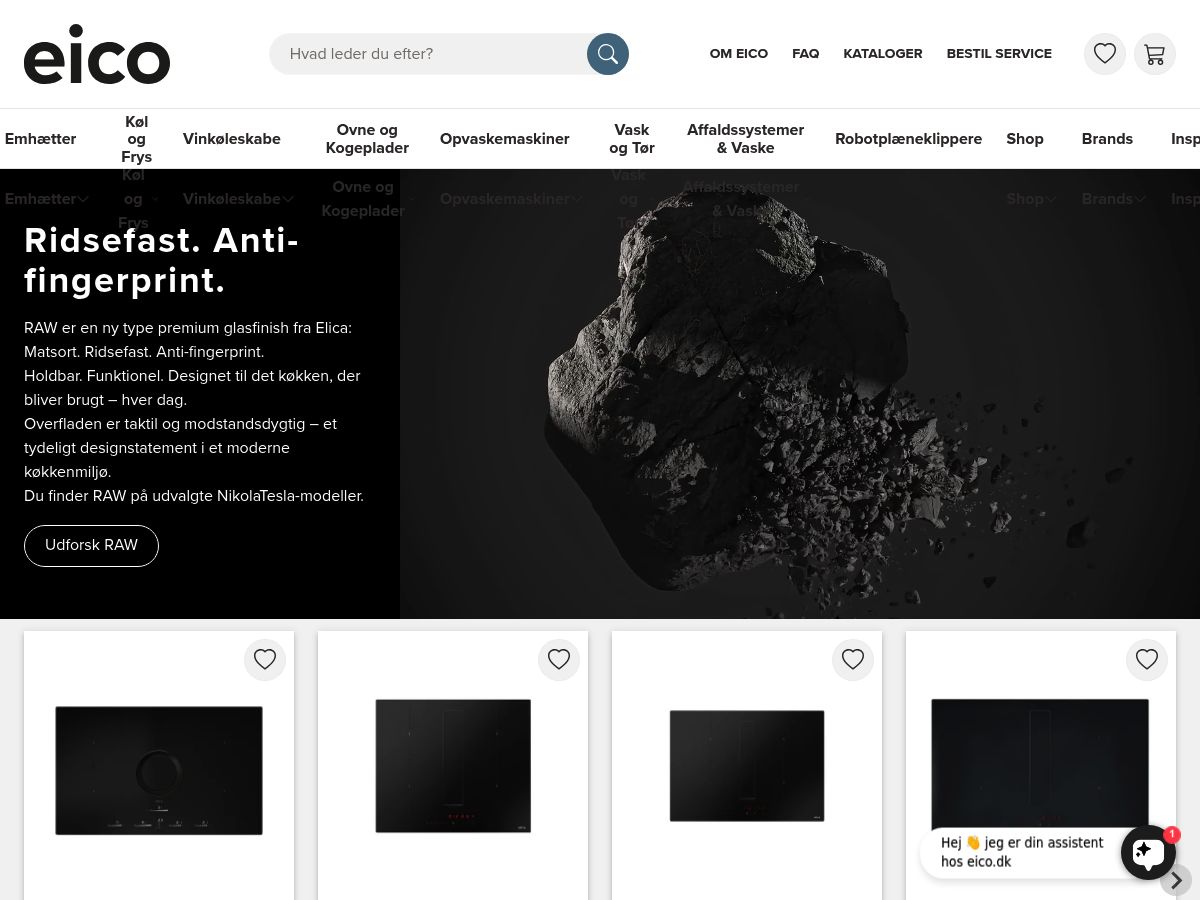Open the first cooktop product thumbnail

(x=159, y=770)
